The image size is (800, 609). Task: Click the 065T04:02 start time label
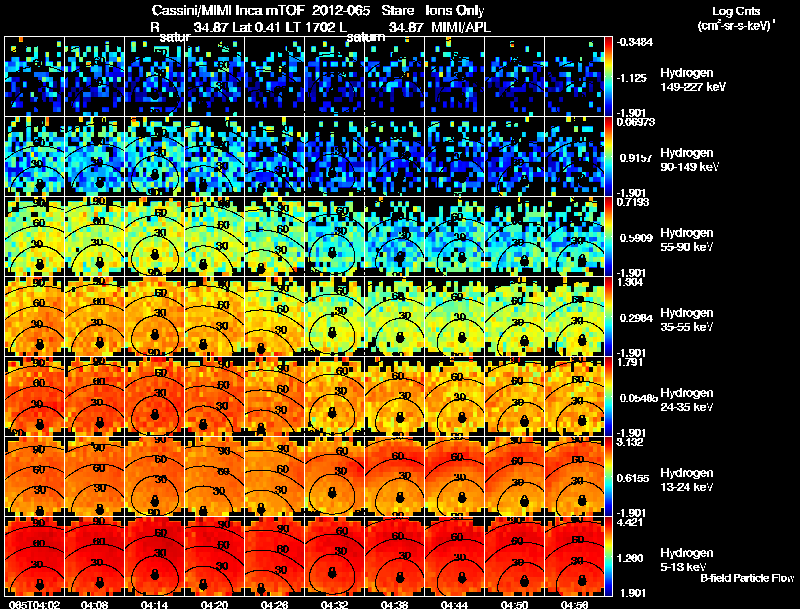pyautogui.click(x=35, y=604)
